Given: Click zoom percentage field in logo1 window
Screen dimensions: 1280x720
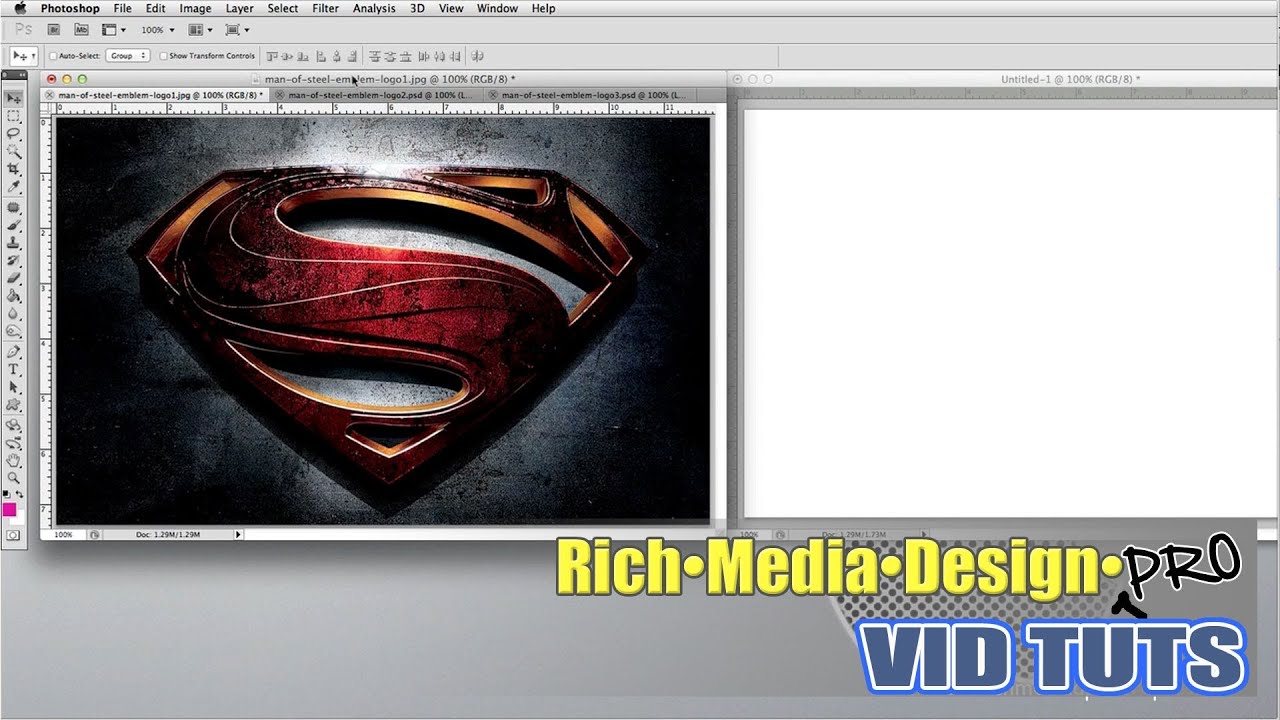Looking at the screenshot, I should pos(63,535).
